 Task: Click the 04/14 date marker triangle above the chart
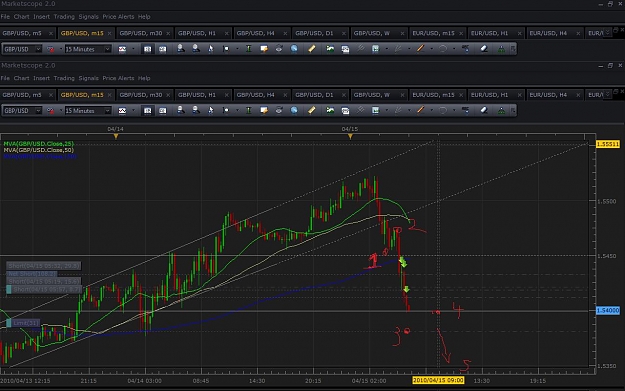click(116, 136)
